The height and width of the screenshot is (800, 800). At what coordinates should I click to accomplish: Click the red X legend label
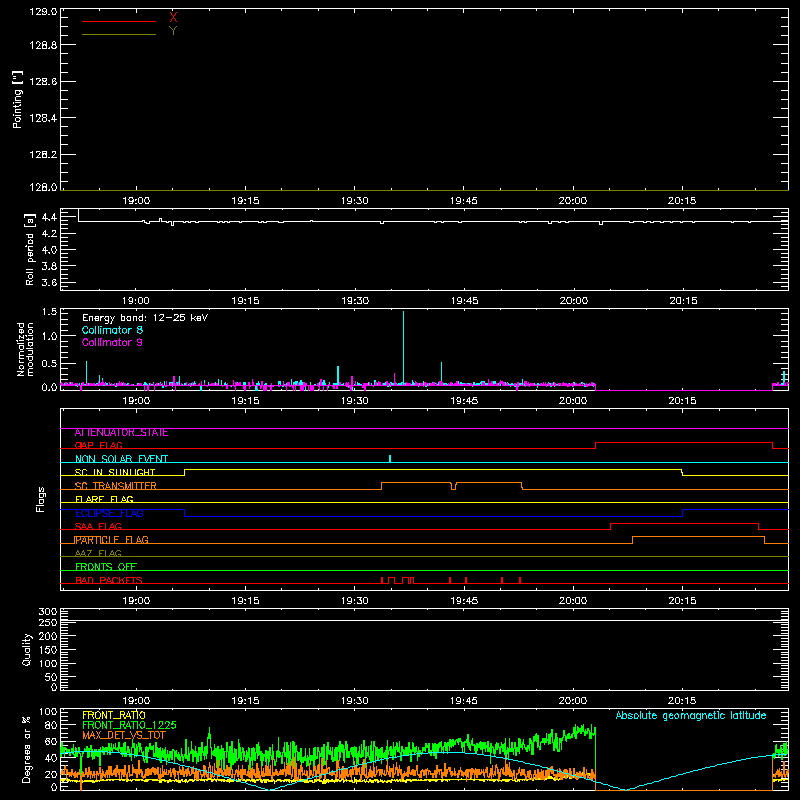point(173,18)
